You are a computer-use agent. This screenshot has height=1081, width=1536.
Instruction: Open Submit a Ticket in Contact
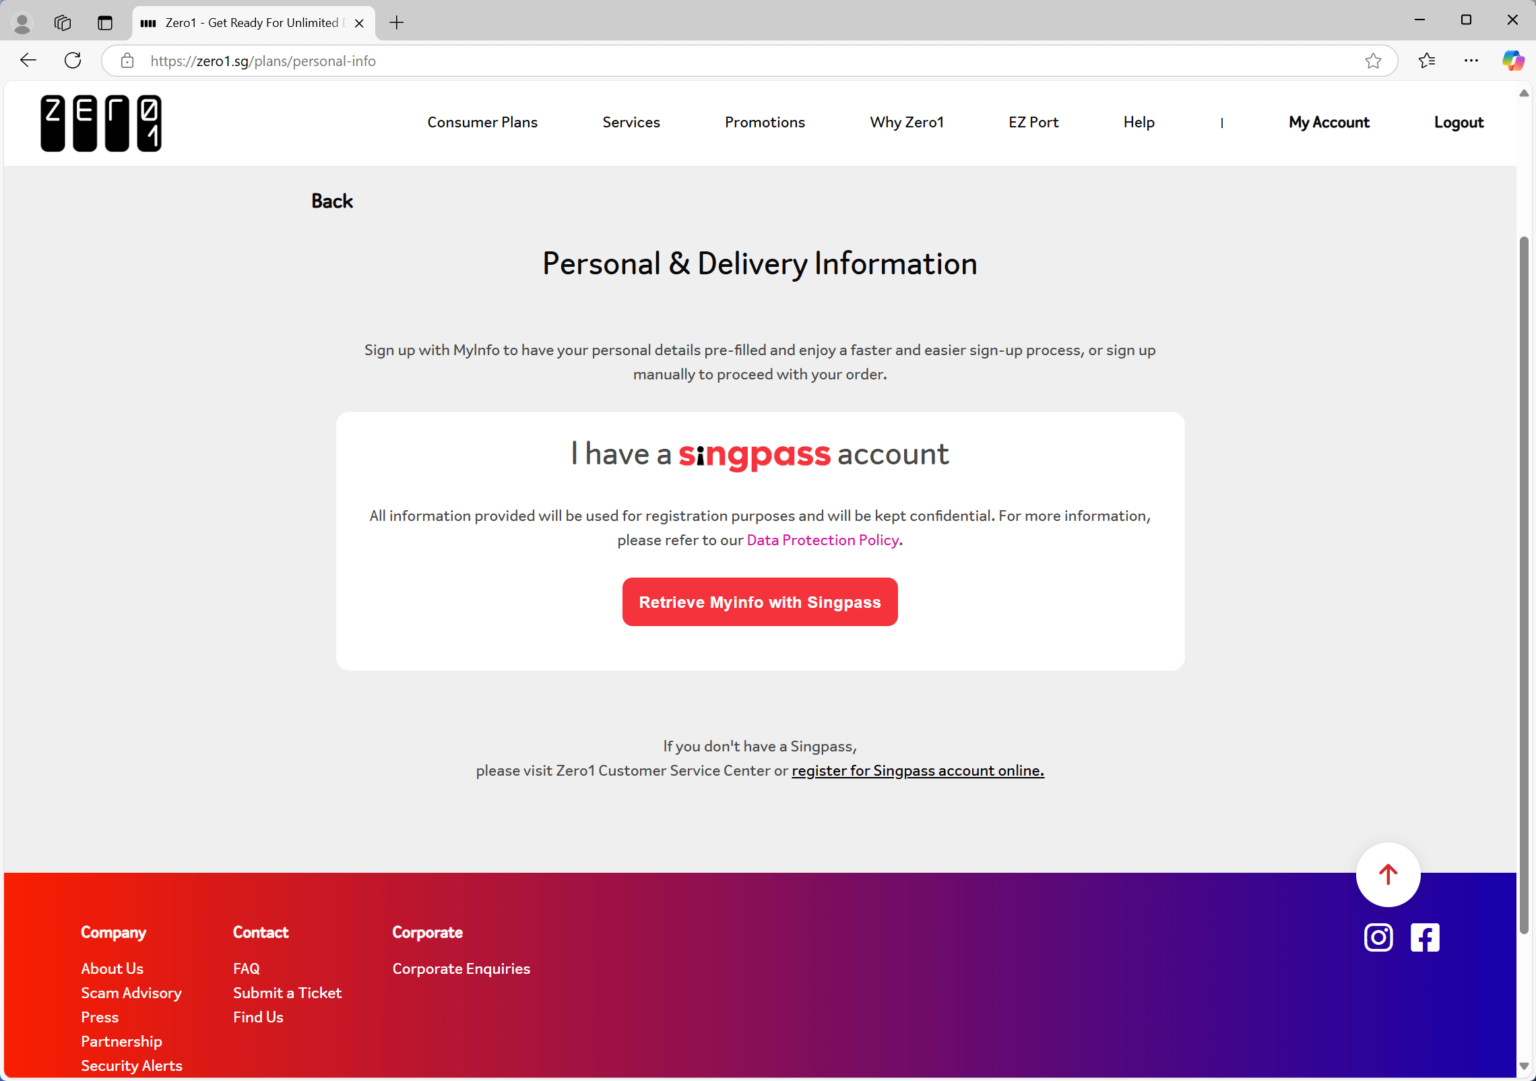click(x=287, y=992)
